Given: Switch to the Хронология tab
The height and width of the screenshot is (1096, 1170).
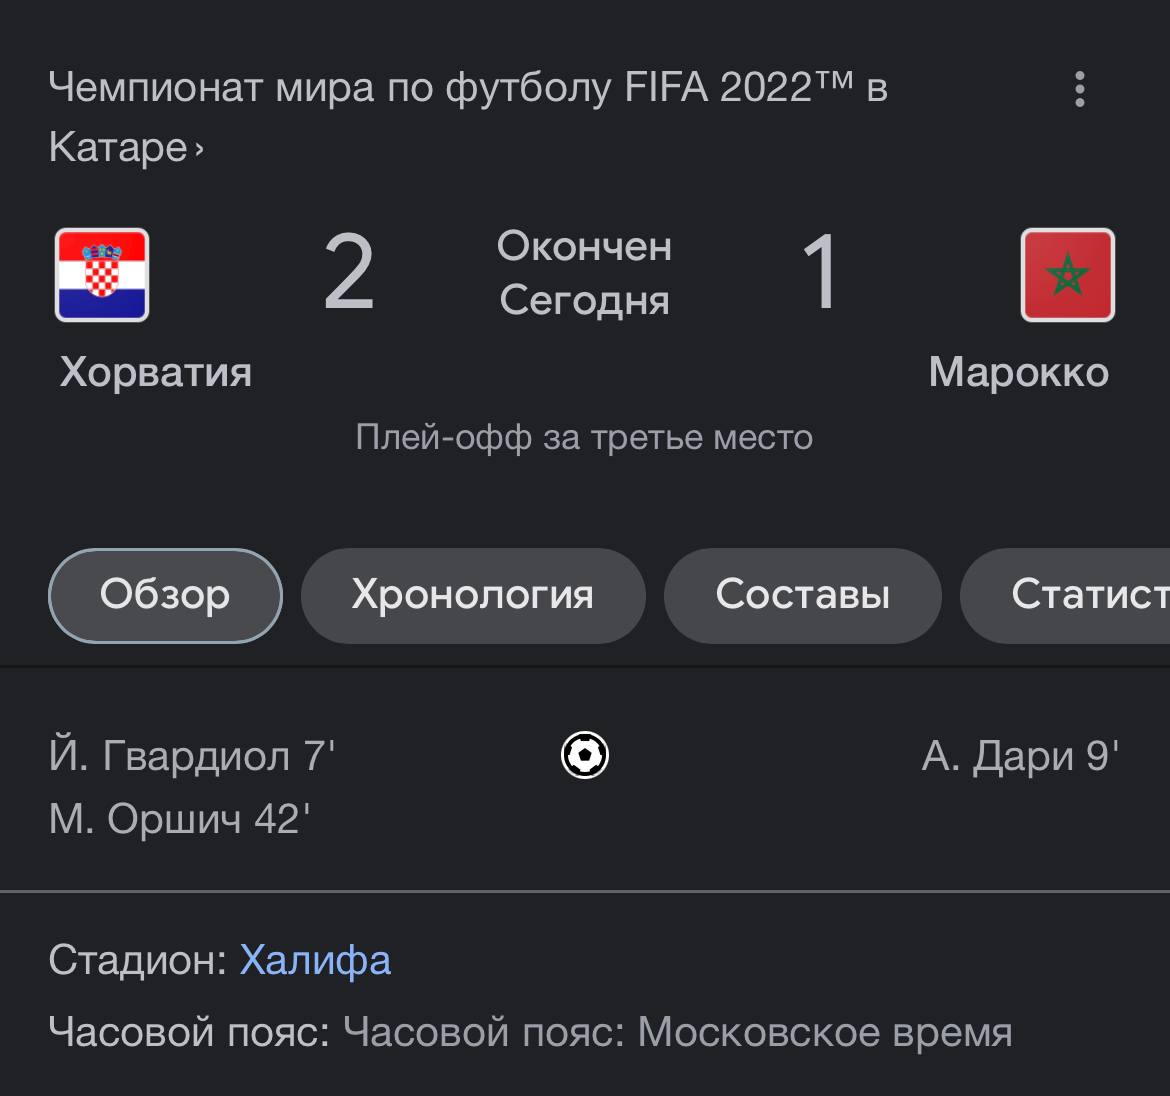Looking at the screenshot, I should [473, 595].
